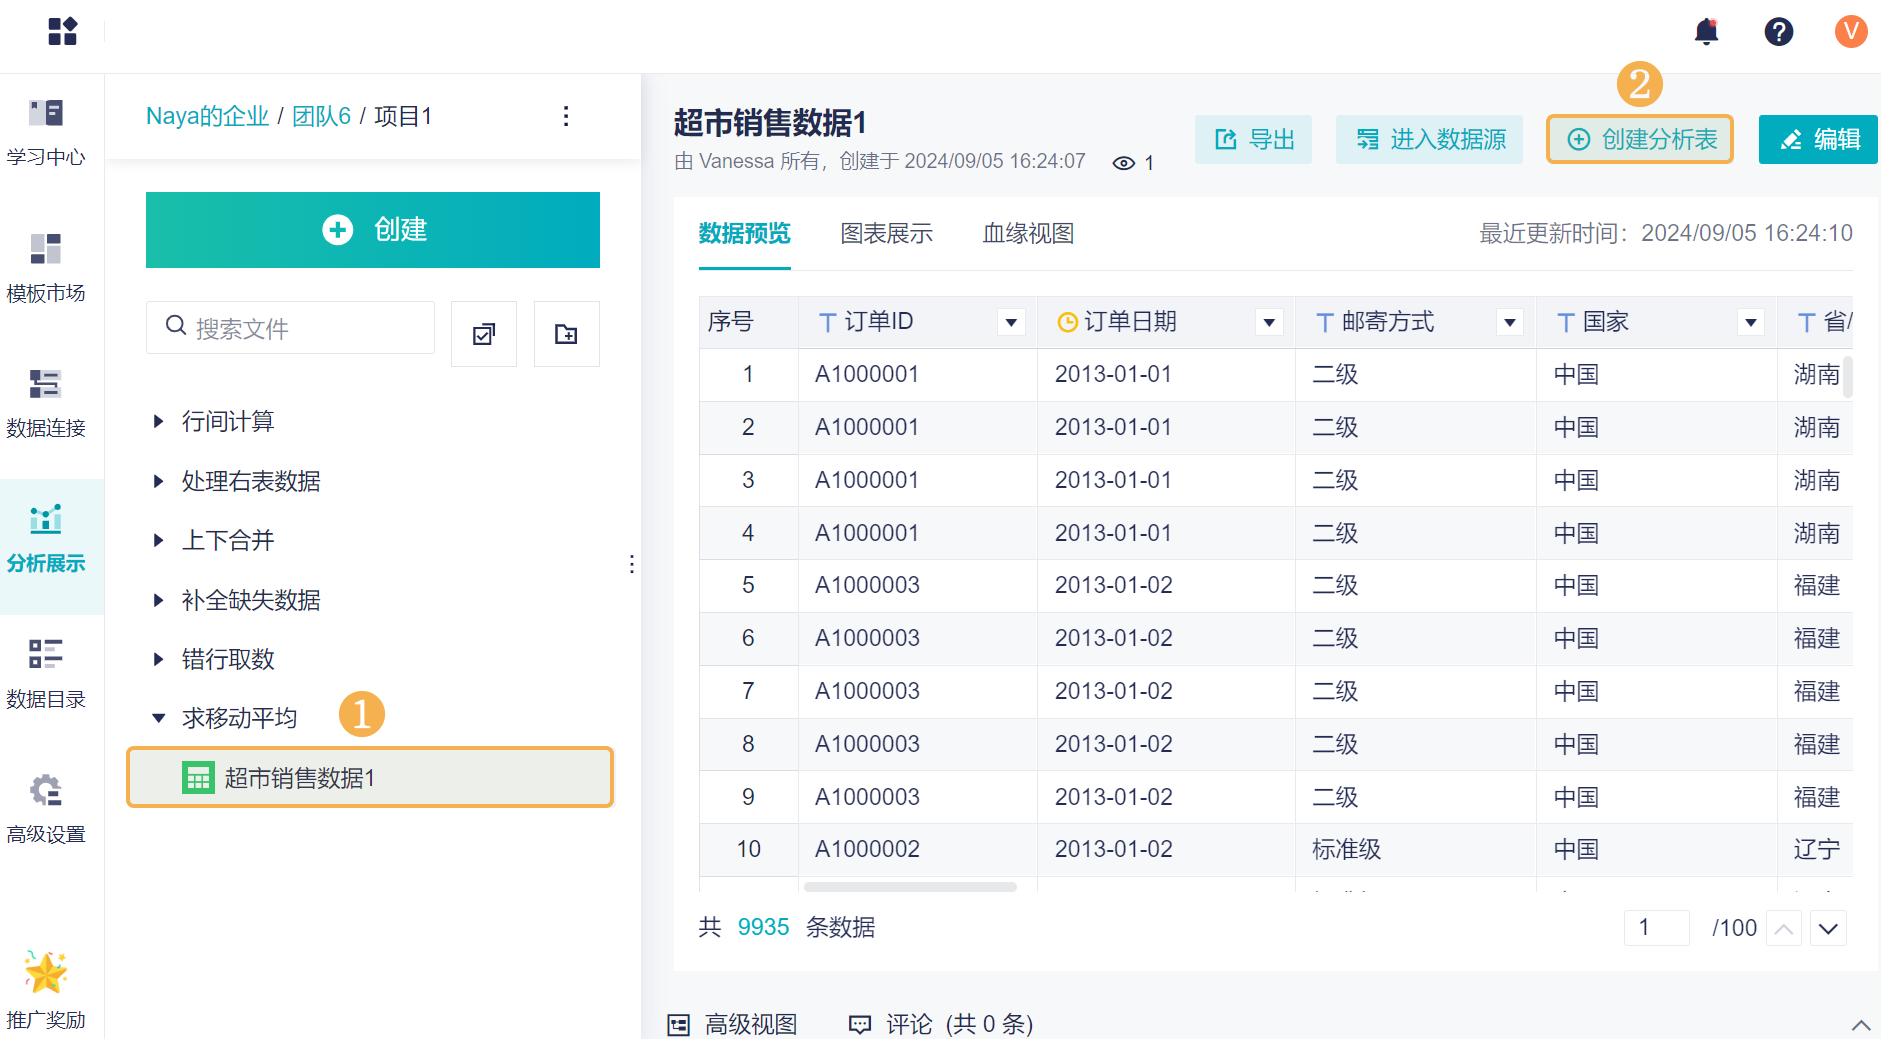Open the user avatar V menu
Image resolution: width=1881 pixels, height=1039 pixels.
click(1851, 32)
